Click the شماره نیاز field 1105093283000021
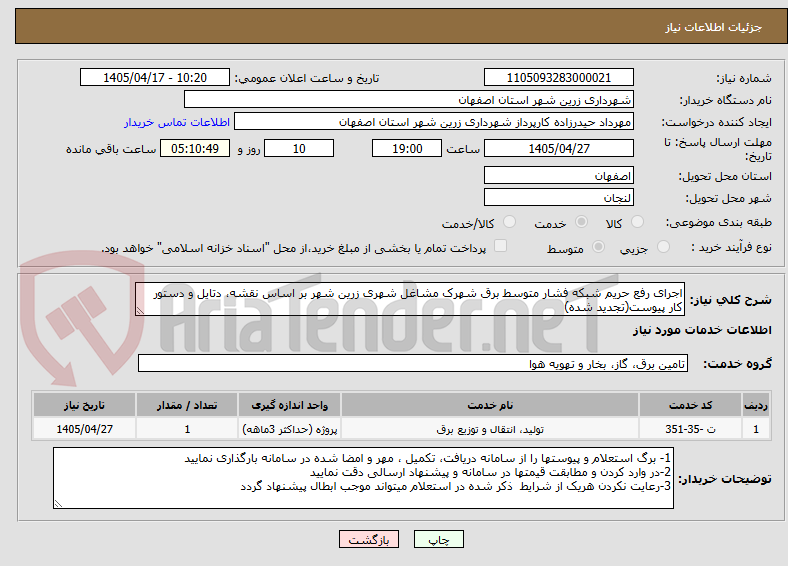This screenshot has width=788, height=566. [558, 77]
